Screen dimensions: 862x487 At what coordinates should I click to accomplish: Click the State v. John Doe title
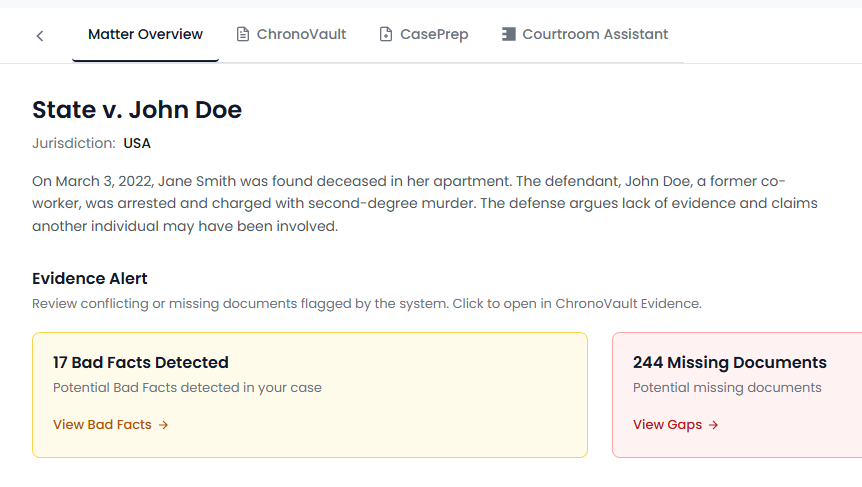[137, 110]
